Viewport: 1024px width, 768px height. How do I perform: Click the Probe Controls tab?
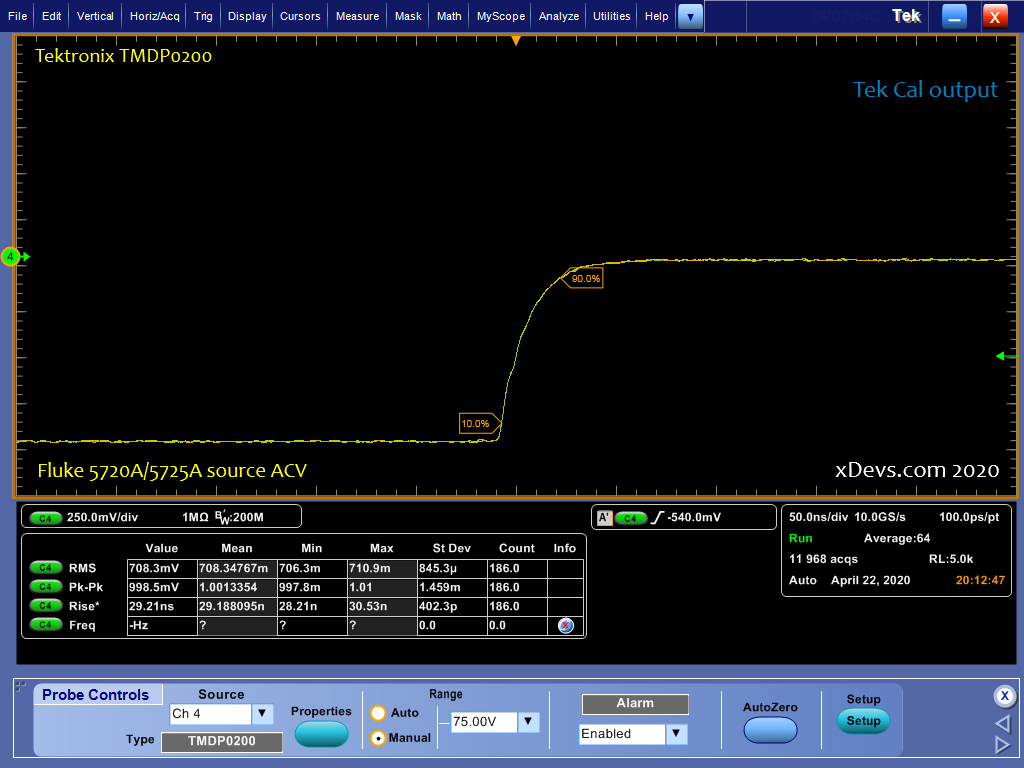[x=96, y=695]
